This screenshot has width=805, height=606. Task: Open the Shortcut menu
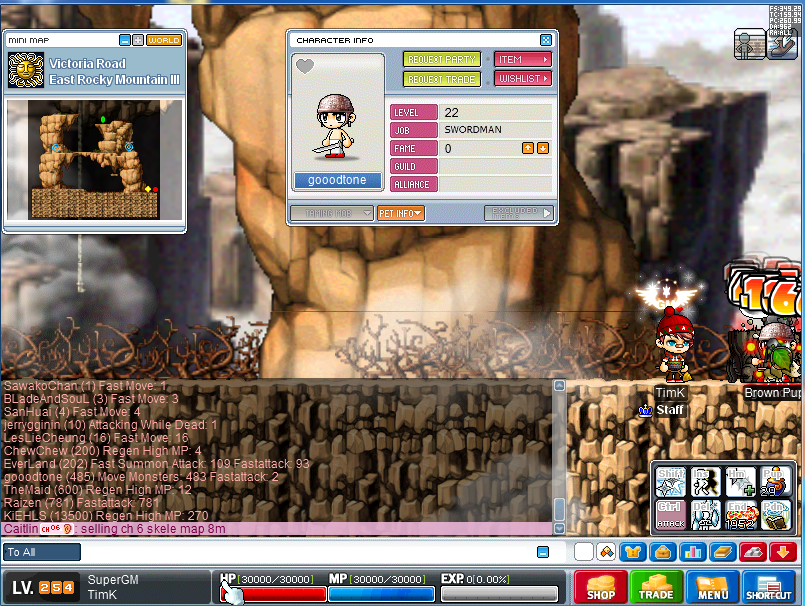click(769, 587)
